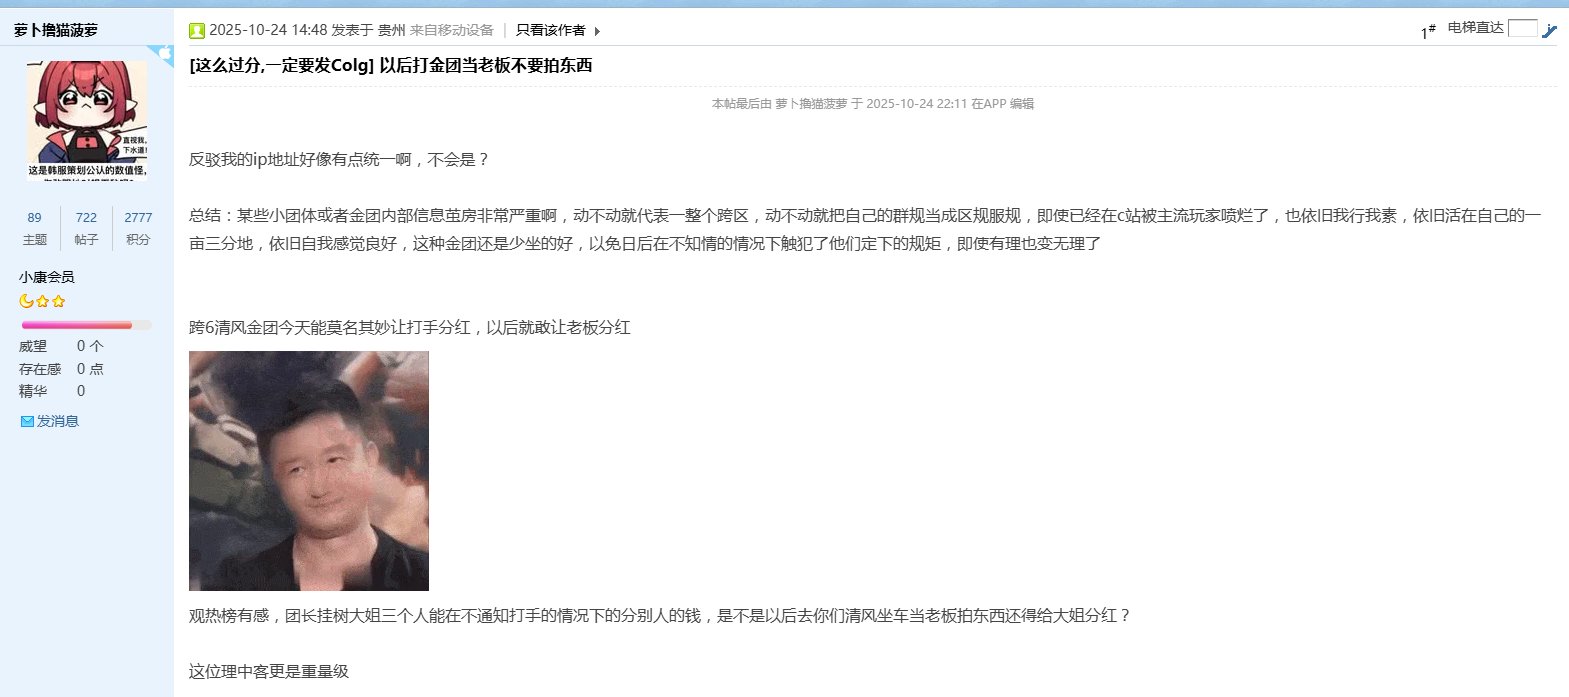Viewport: 1569px width, 697px height.
Task: Open the 1# floor permalink
Action: (1428, 31)
